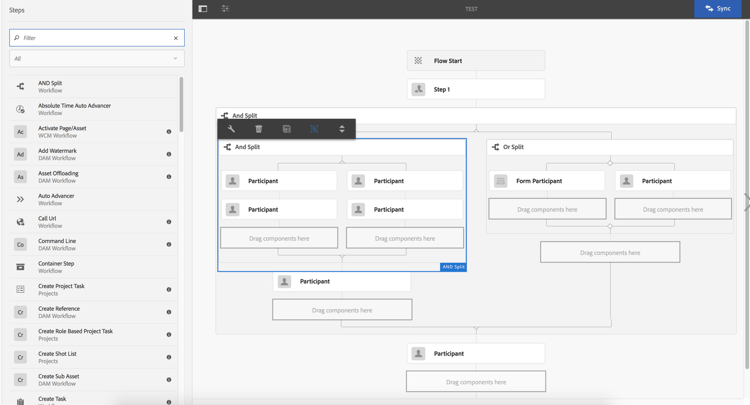Viewport: 750px width, 405px height.
Task: Click the Call Url globe icon
Action: point(20,222)
